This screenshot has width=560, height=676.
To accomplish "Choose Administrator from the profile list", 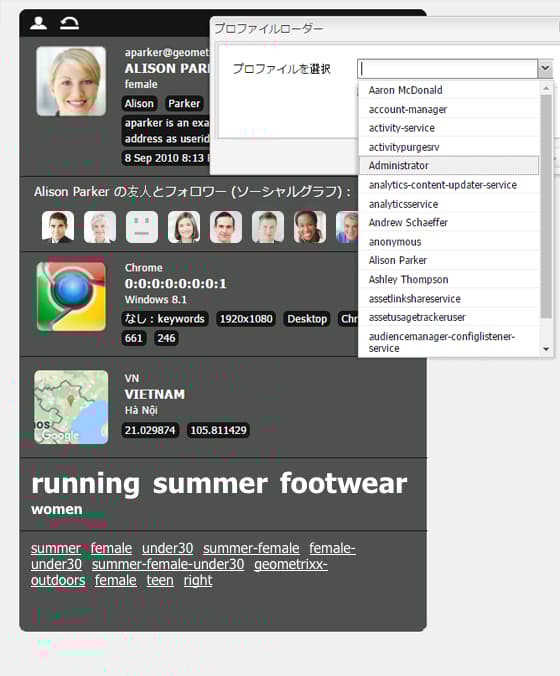I will click(x=449, y=166).
